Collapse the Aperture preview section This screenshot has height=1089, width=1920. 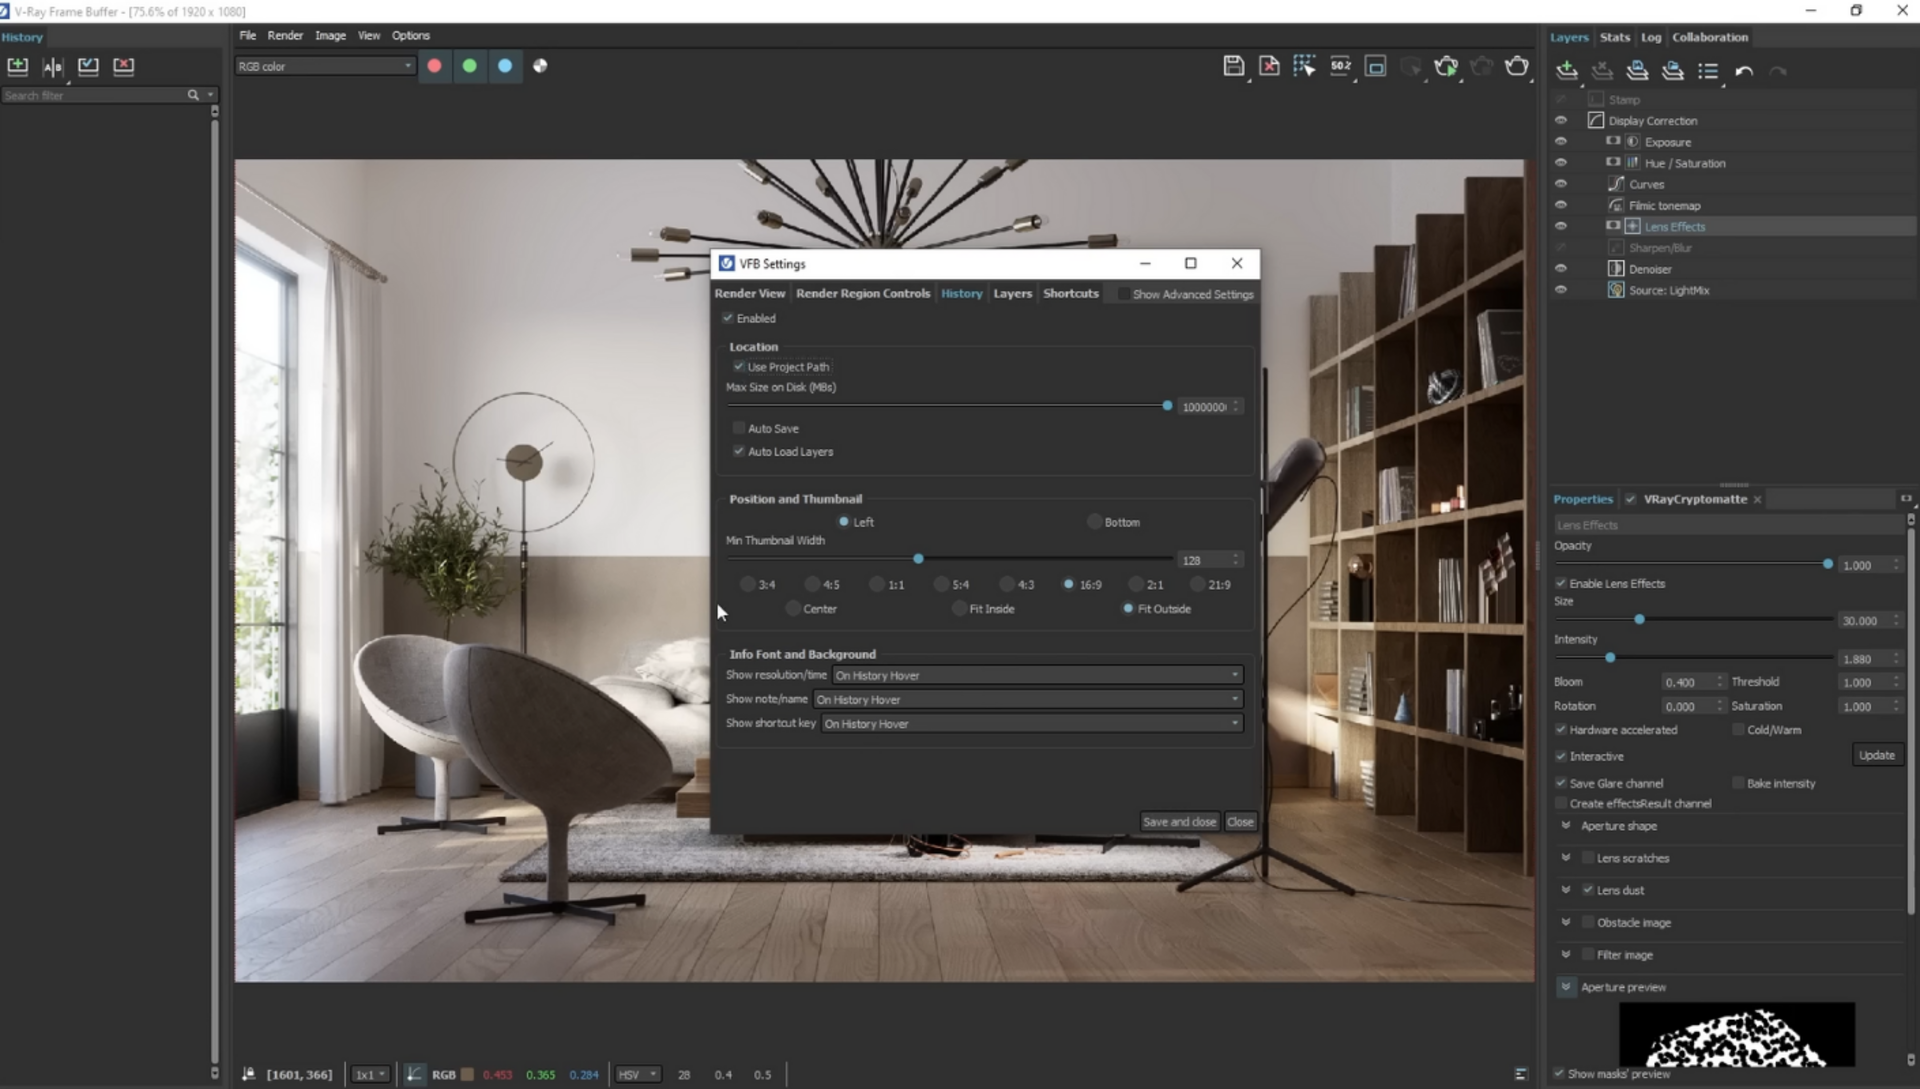pos(1566,987)
